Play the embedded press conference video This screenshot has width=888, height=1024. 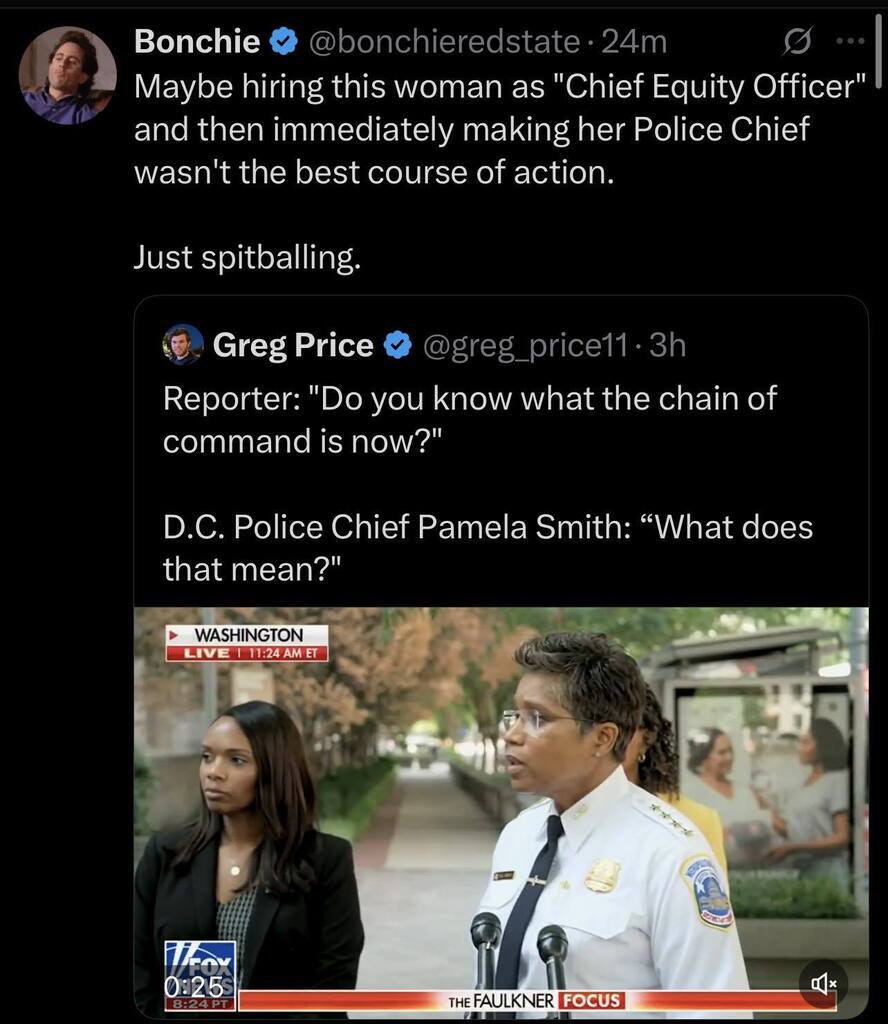[500, 800]
